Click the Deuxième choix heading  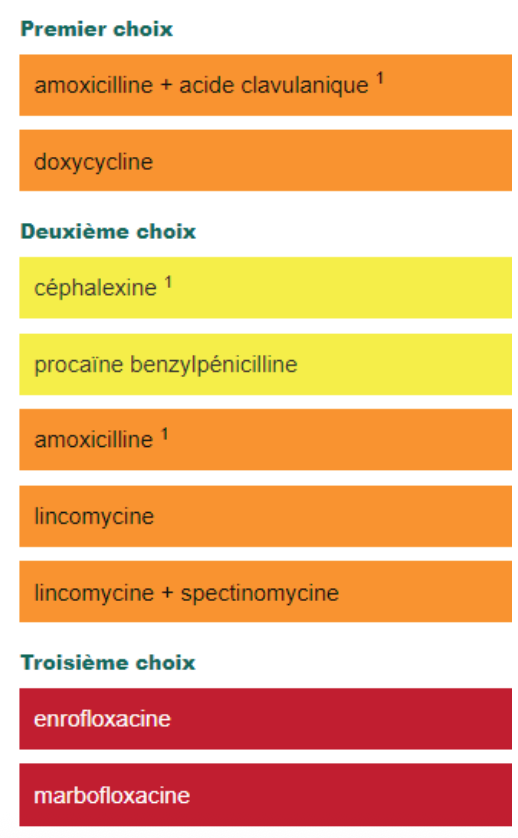click(108, 231)
